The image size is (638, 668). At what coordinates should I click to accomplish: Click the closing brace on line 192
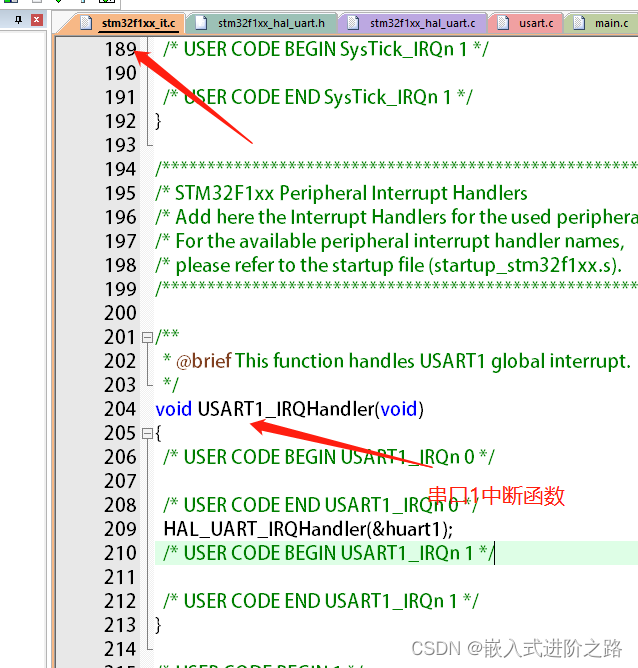(x=158, y=121)
